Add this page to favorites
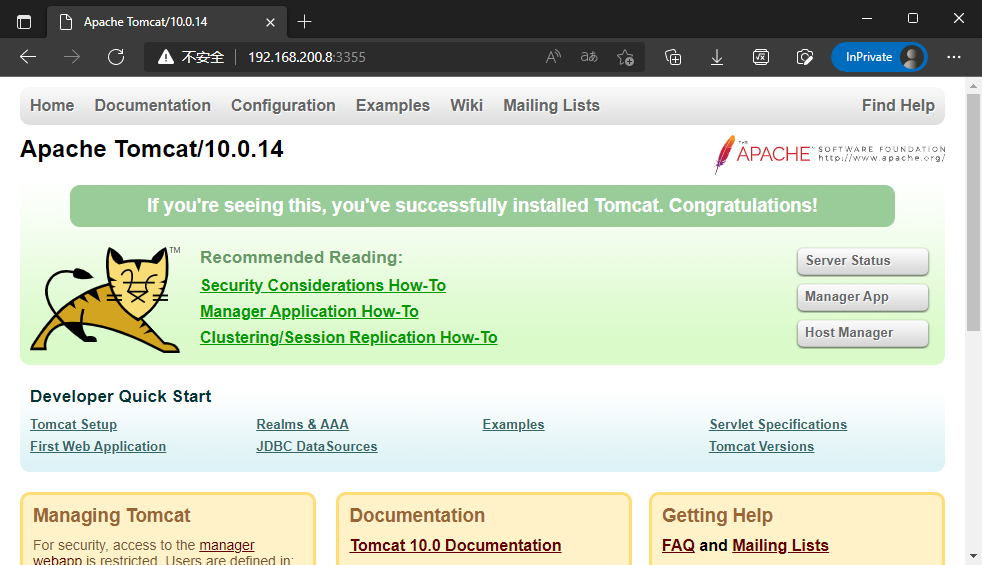982x565 pixels. [625, 57]
